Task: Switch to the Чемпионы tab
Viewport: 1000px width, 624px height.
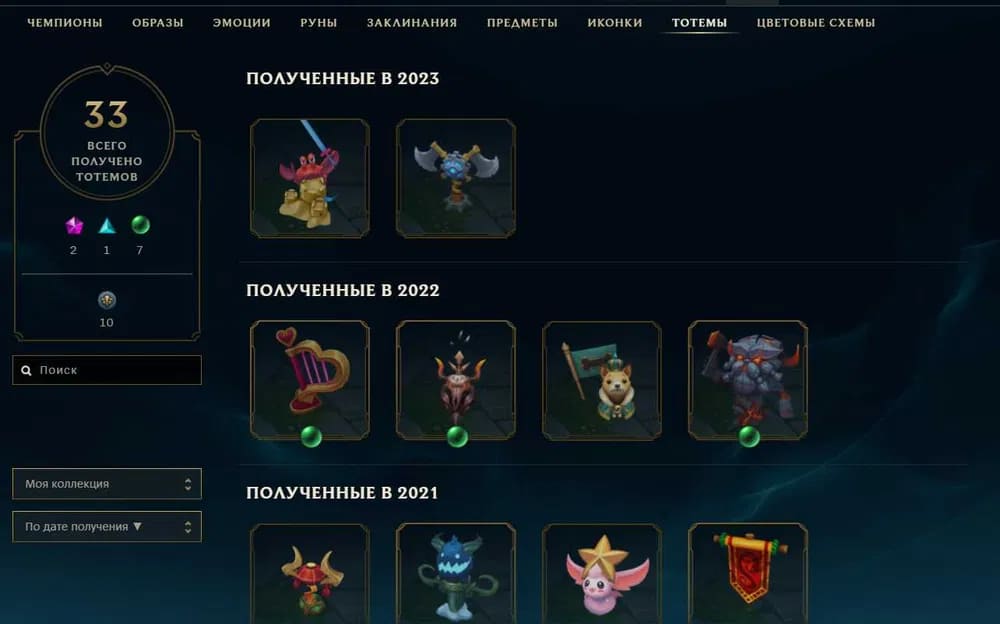Action: pyautogui.click(x=64, y=22)
